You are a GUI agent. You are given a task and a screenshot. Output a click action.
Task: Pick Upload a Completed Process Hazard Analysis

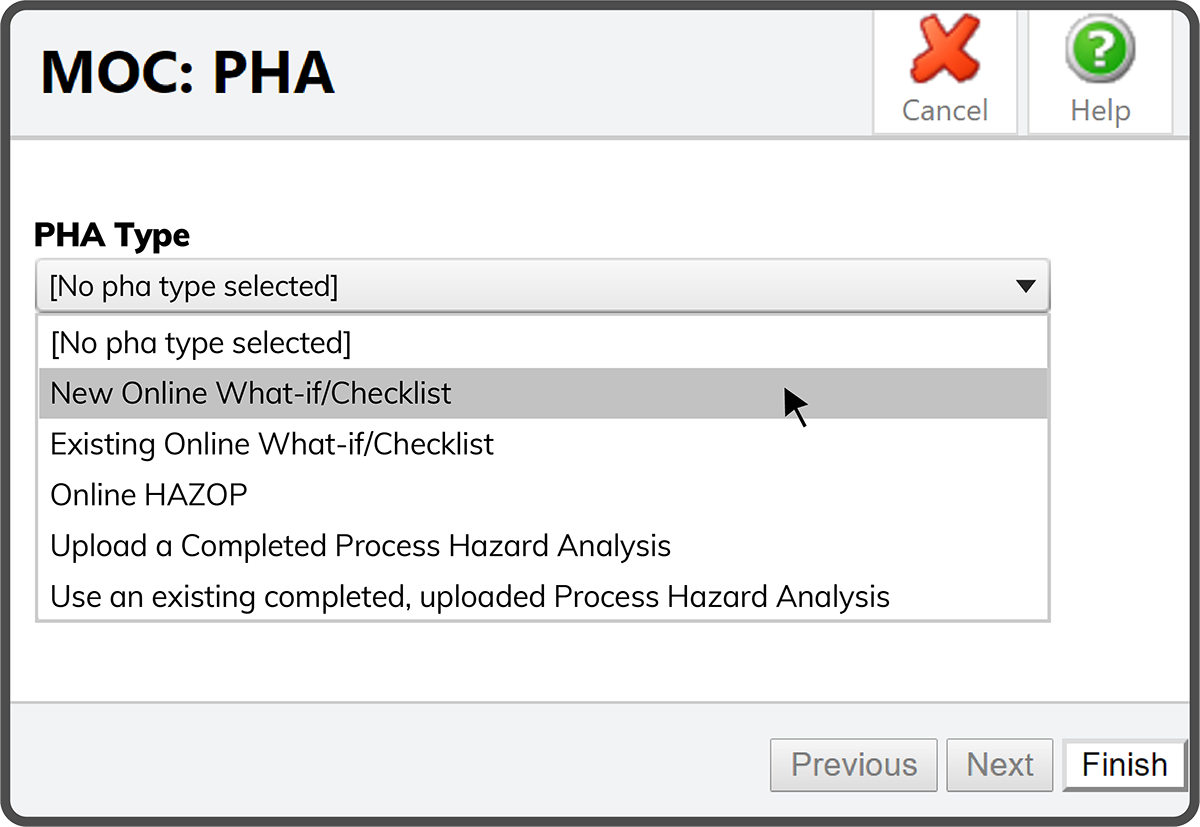coord(360,546)
